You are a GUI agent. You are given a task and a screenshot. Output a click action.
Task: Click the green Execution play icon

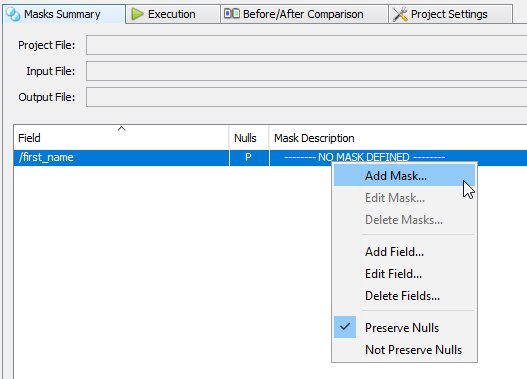tap(137, 14)
